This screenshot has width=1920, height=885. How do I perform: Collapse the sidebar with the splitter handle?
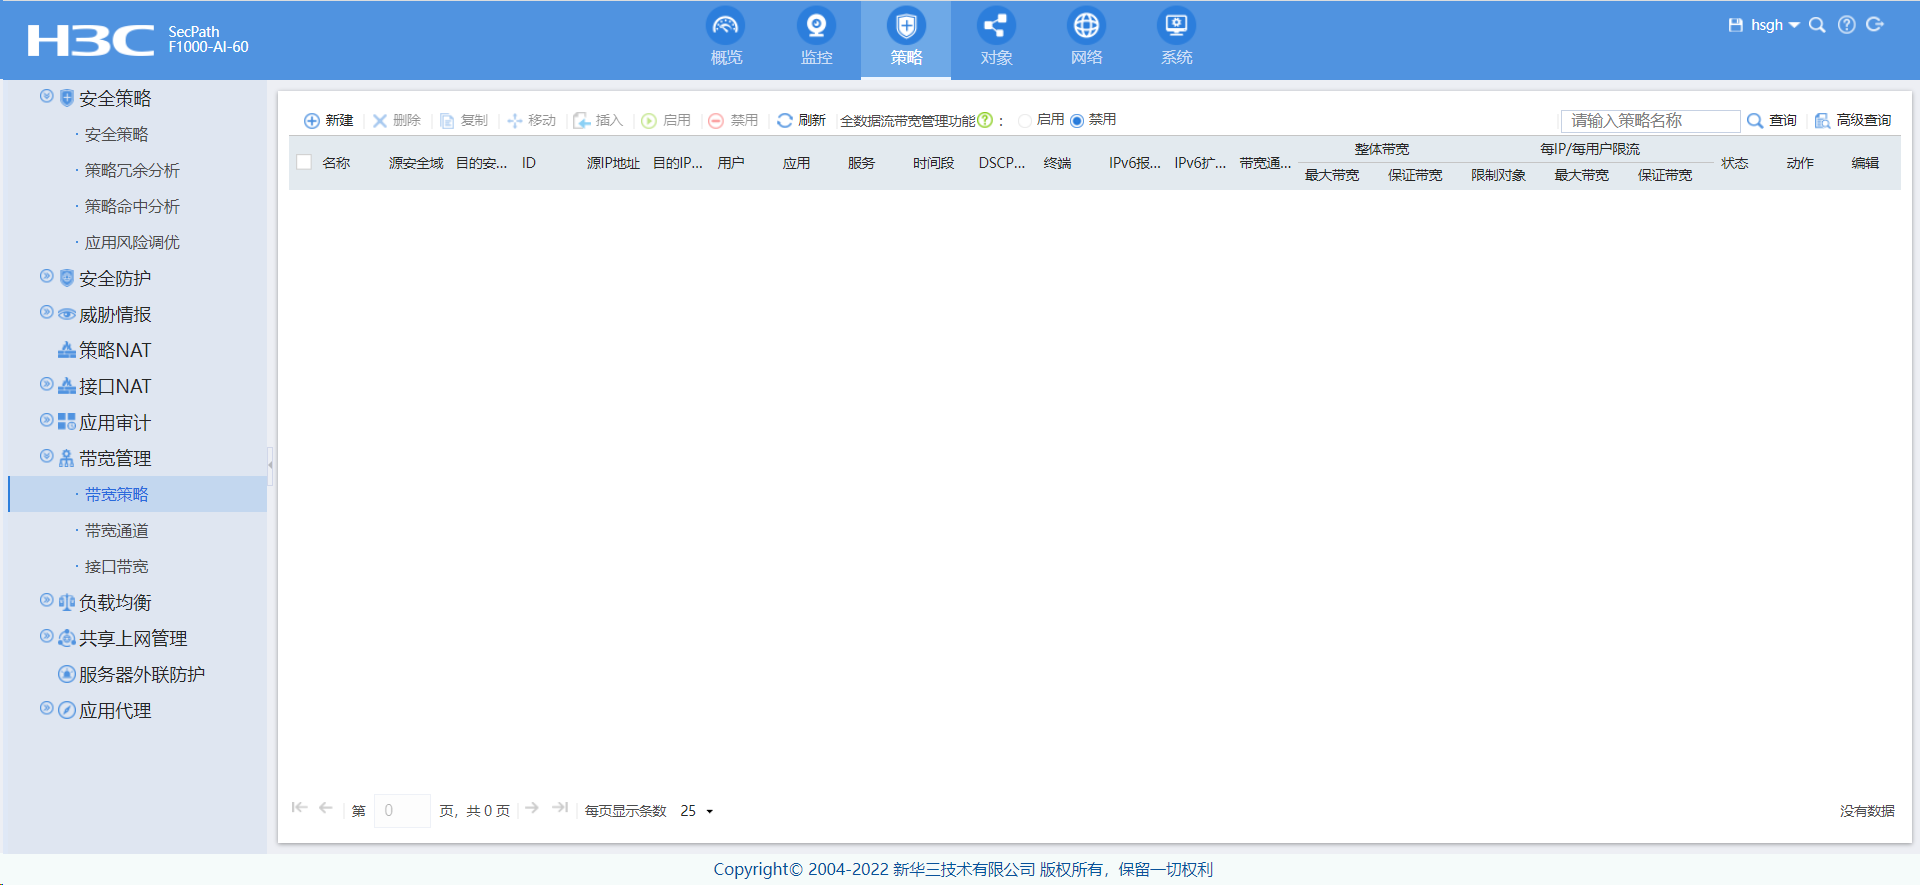(x=270, y=464)
